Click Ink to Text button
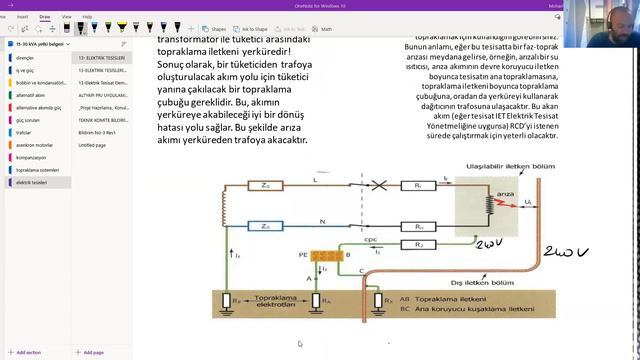 290,29
